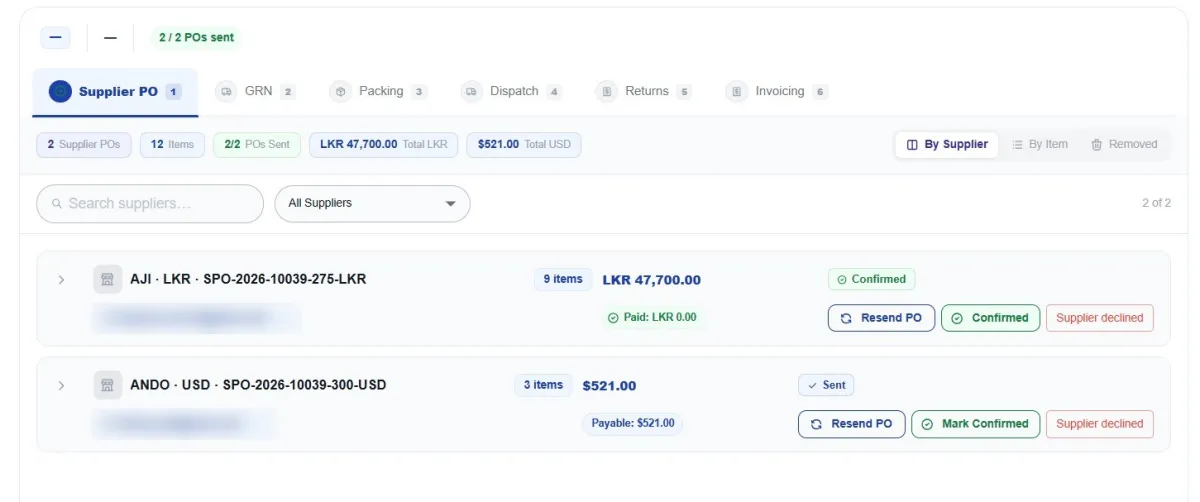Click the LKR 47,700.00 amount in AJI row
This screenshot has width=1200, height=502.
pos(652,280)
